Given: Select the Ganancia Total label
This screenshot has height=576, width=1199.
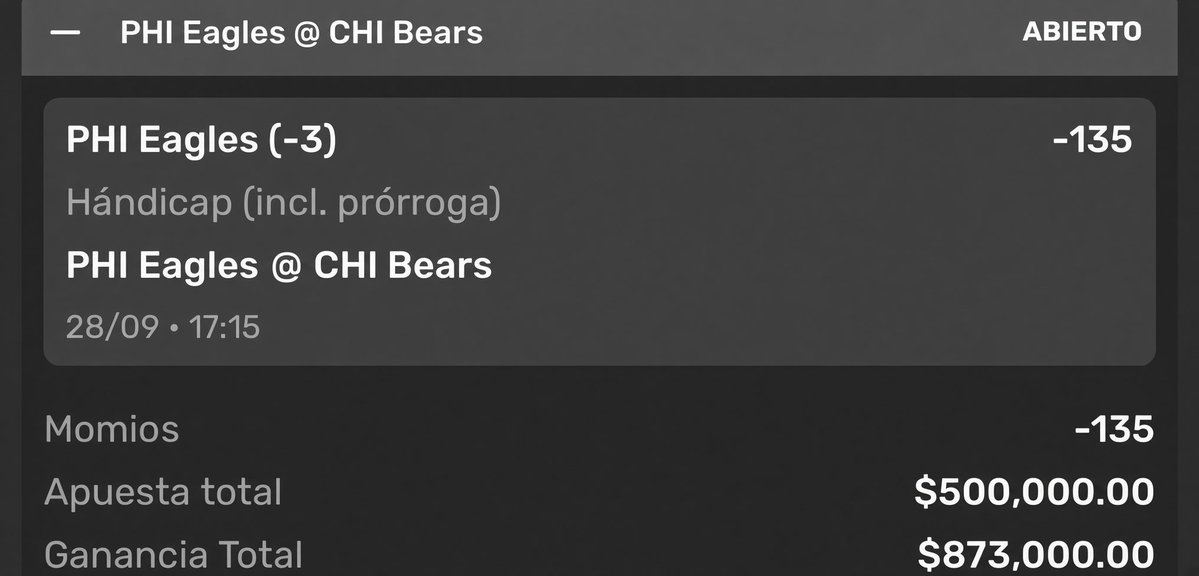Looking at the screenshot, I should pos(174,555).
